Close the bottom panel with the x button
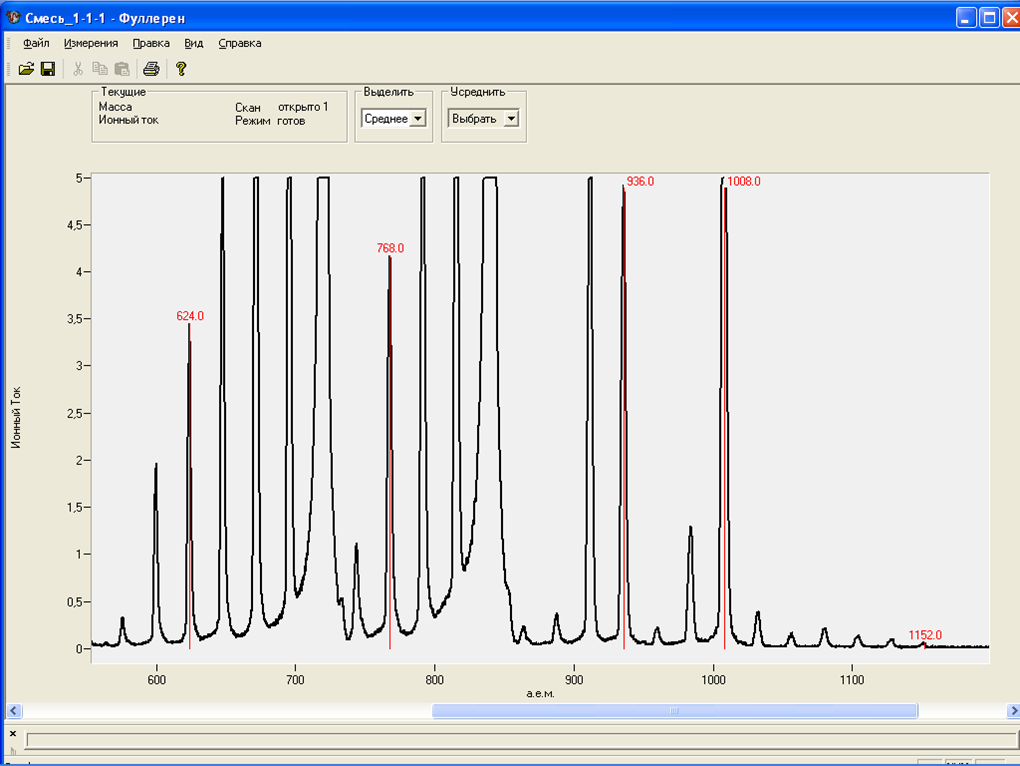Viewport: 1020px width, 766px height. (13, 733)
